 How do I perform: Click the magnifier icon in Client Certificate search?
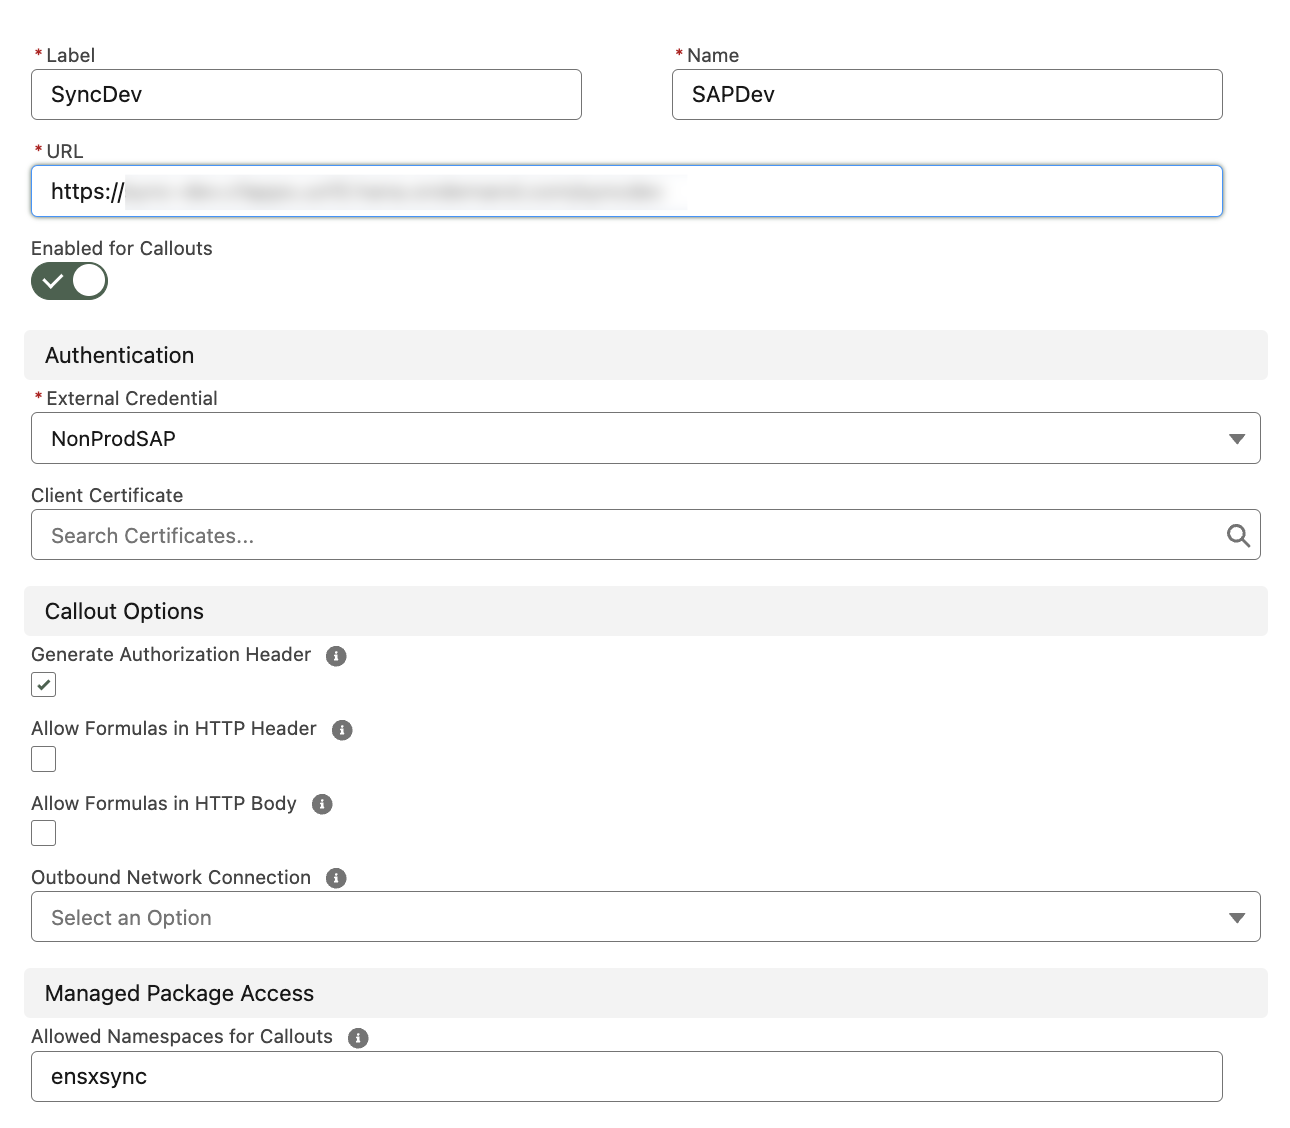pos(1238,536)
